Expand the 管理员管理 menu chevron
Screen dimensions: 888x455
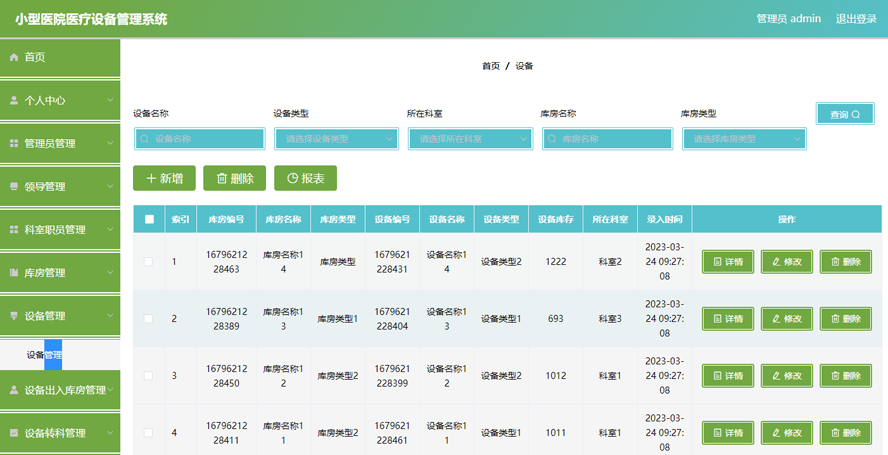tap(110, 143)
